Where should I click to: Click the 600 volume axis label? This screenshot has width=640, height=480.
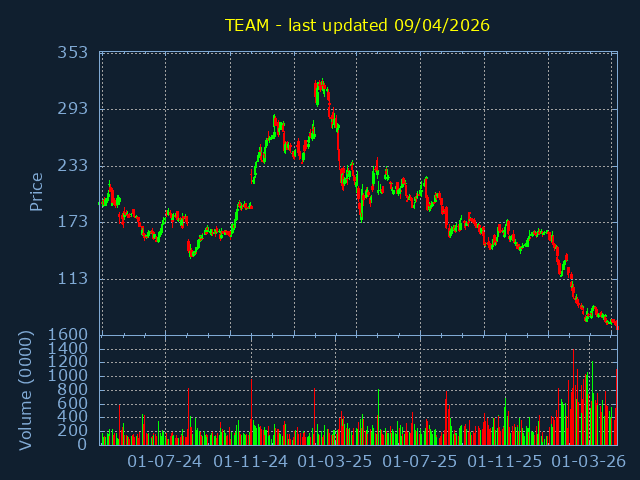pos(73,403)
